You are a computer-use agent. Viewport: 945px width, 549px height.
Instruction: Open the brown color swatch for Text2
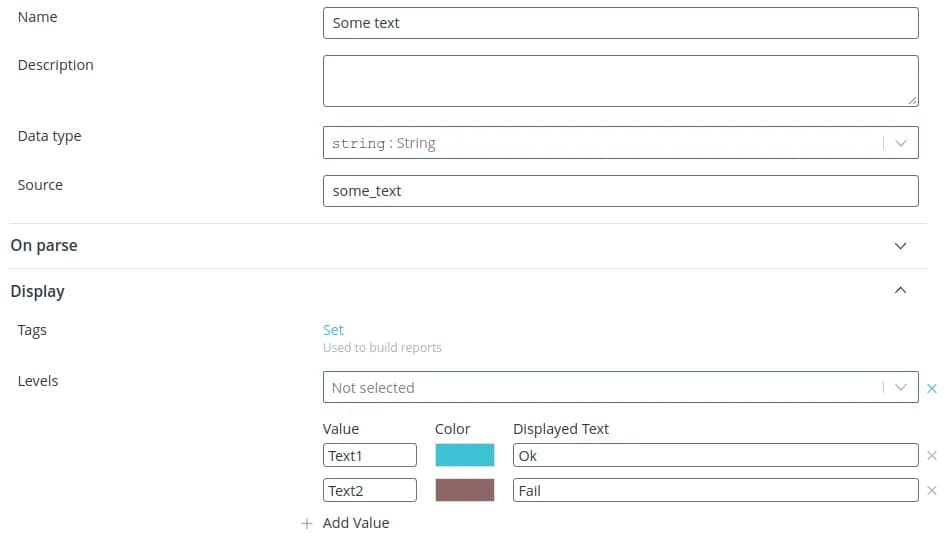[465, 490]
